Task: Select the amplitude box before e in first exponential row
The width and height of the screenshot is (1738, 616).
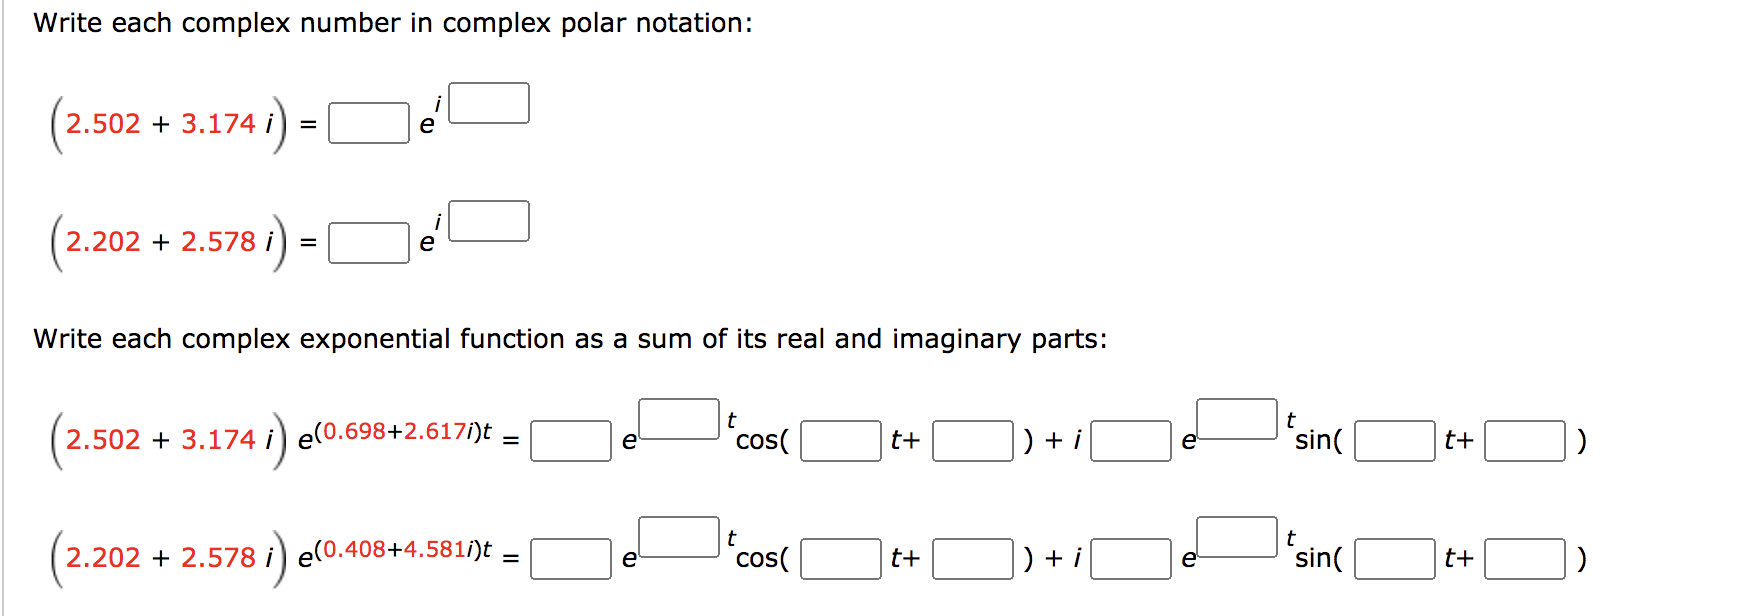Action: [571, 441]
